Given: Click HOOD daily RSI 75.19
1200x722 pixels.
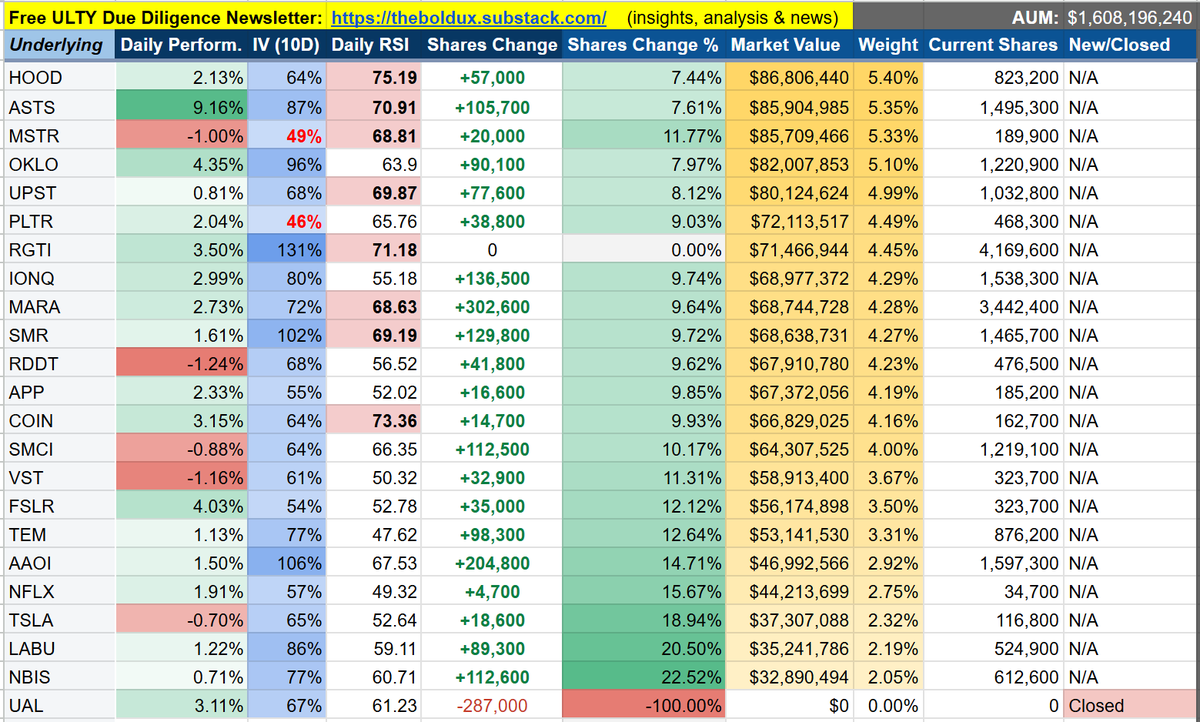Looking at the screenshot, I should (x=373, y=78).
